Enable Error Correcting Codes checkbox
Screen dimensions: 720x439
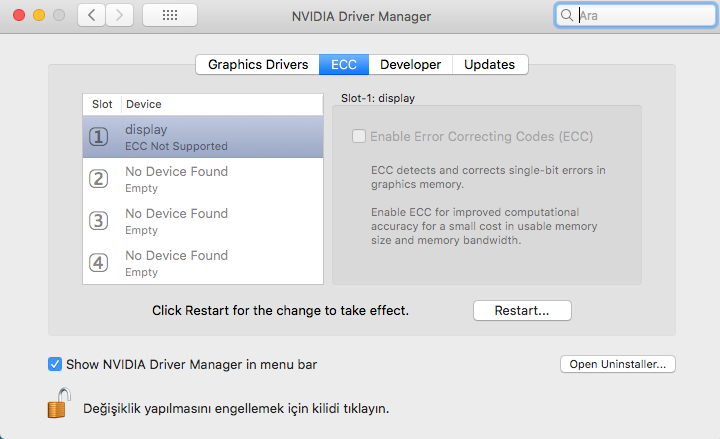coord(359,136)
